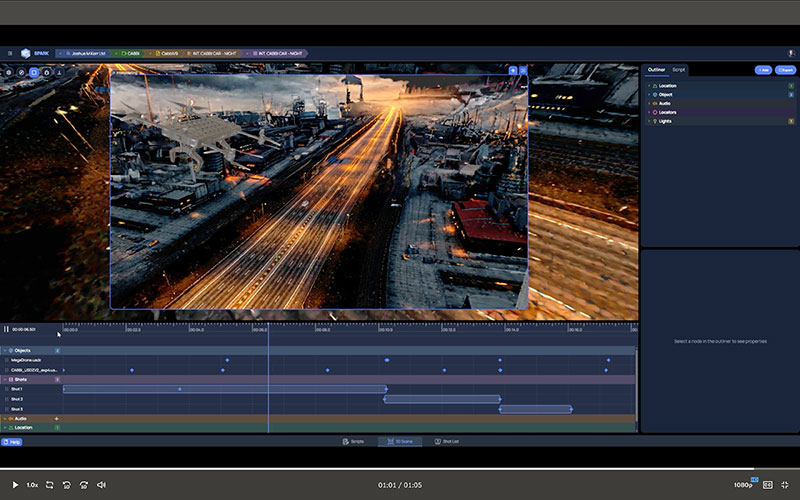Click the pink Locators icon in the Outliner
This screenshot has height=500, width=800.
click(x=655, y=112)
